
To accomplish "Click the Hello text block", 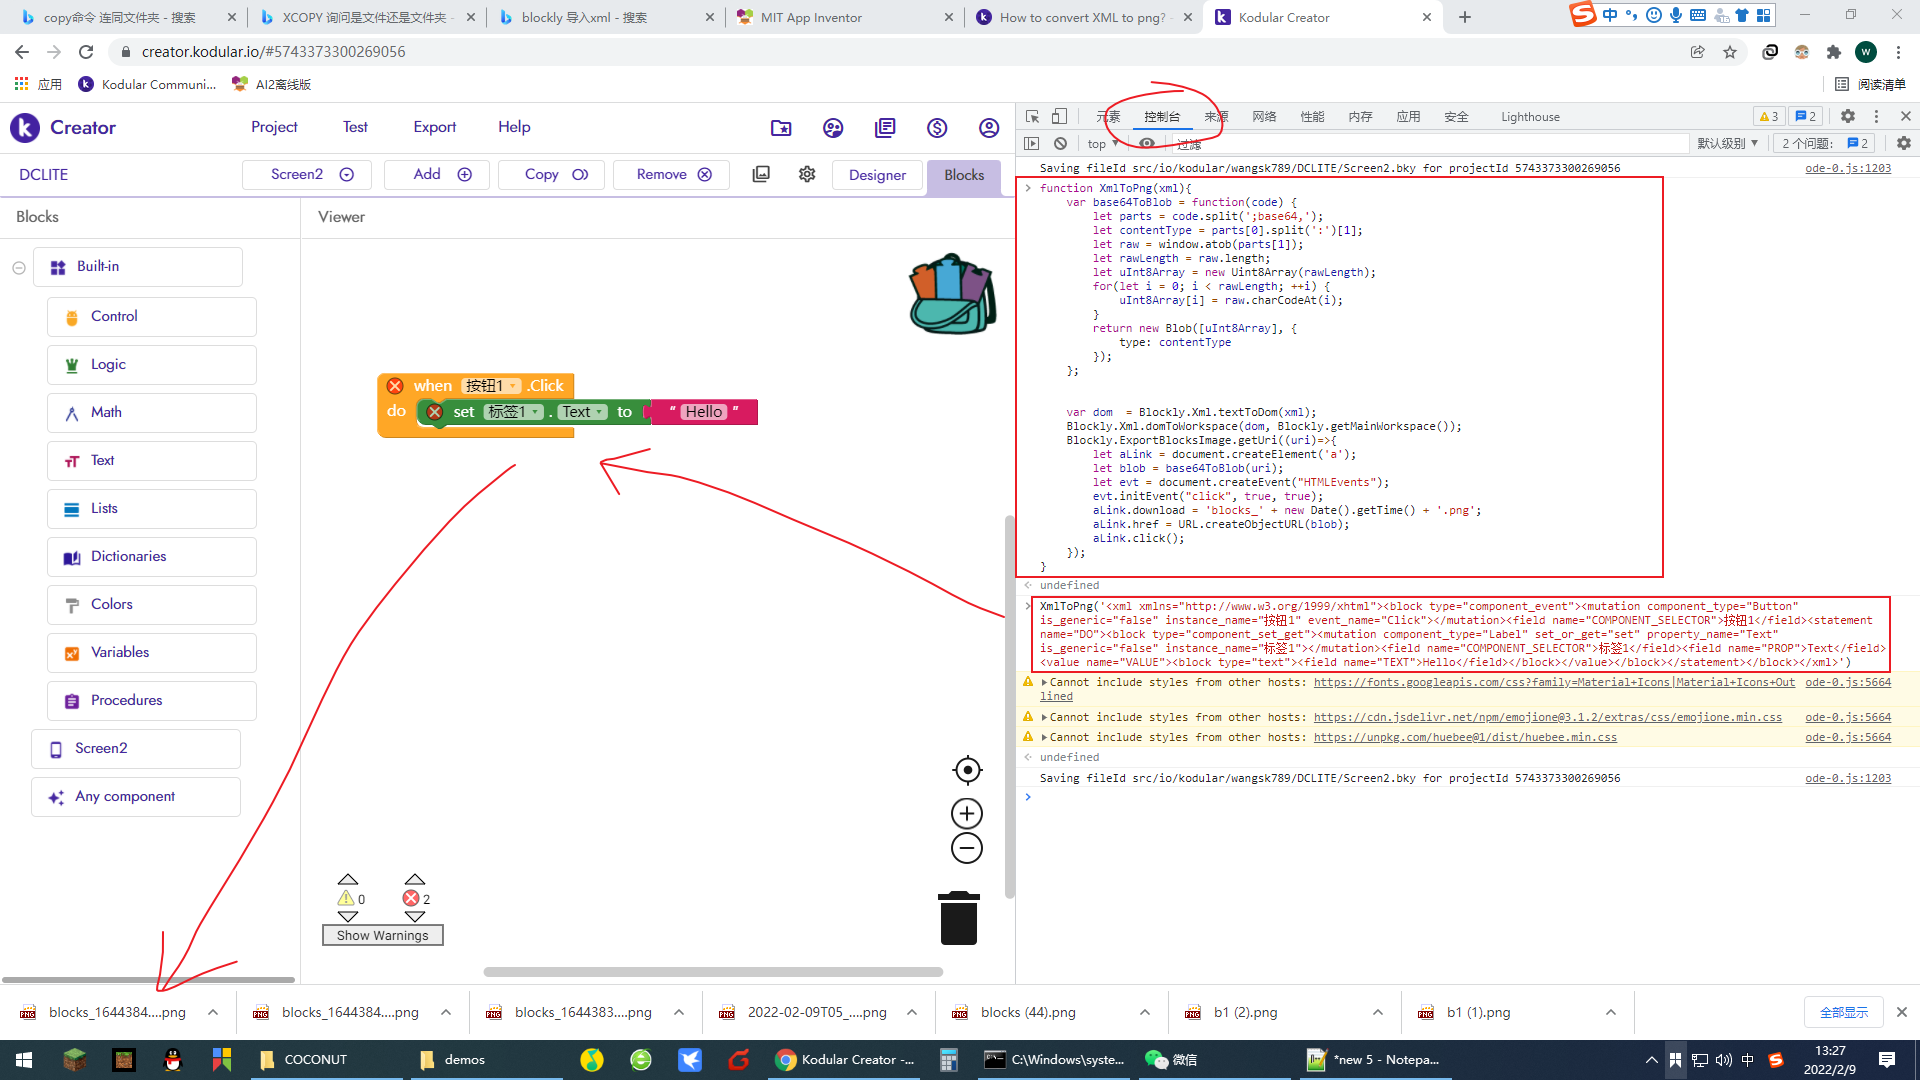I will [704, 412].
